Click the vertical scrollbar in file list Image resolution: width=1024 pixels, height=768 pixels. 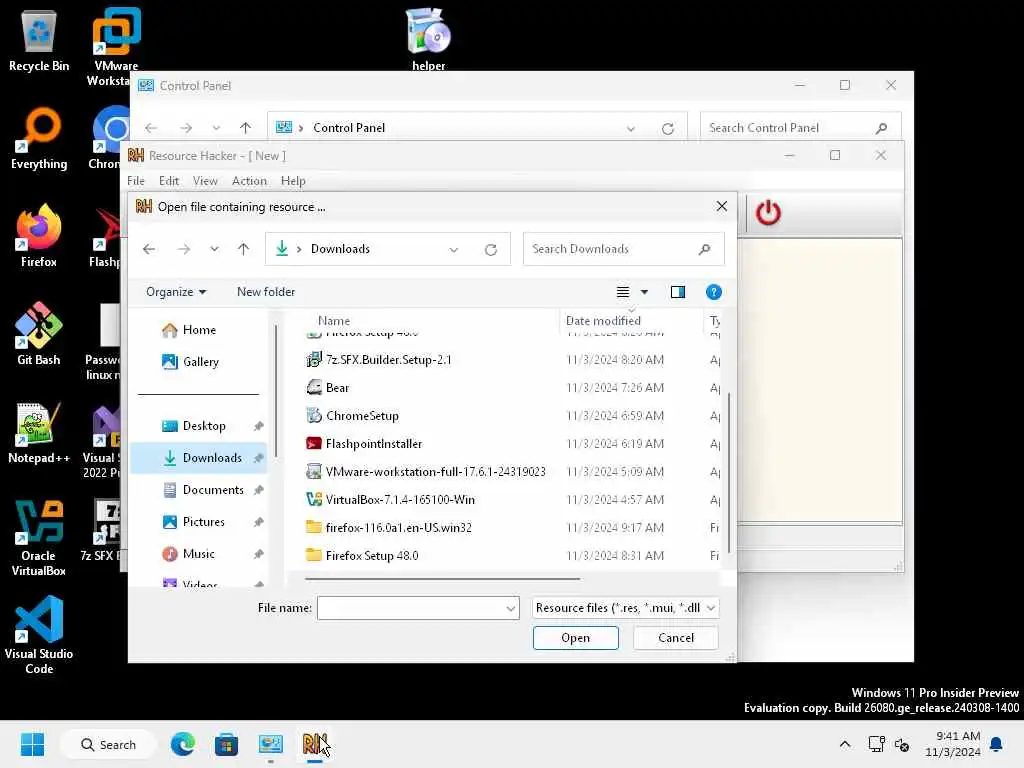729,472
